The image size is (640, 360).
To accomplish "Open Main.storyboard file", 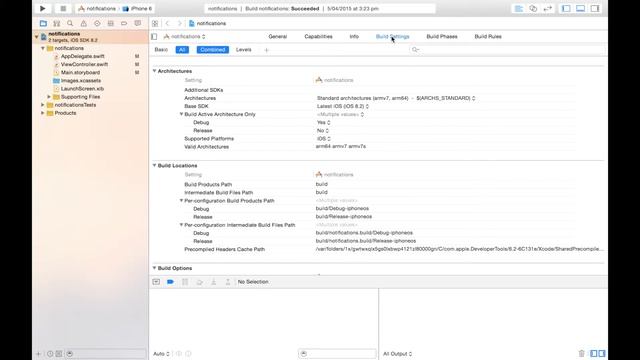I will 80,73.
